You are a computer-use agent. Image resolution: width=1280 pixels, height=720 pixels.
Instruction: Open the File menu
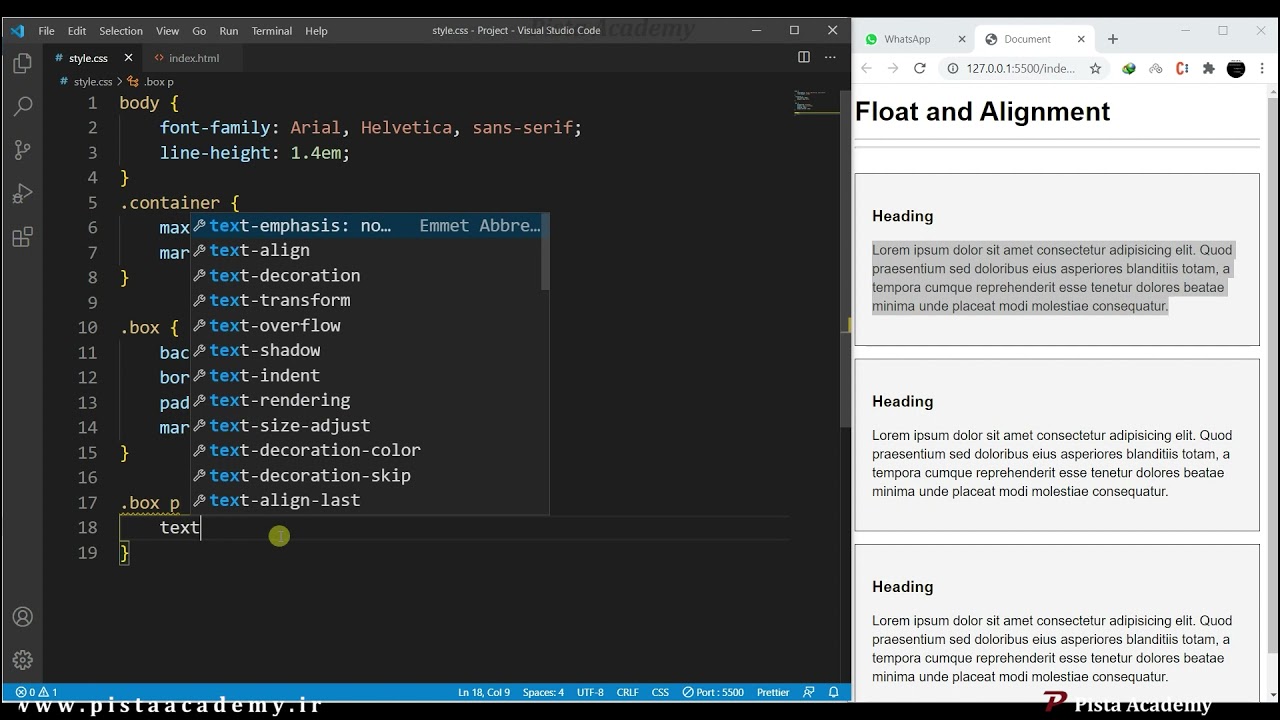pos(47,31)
